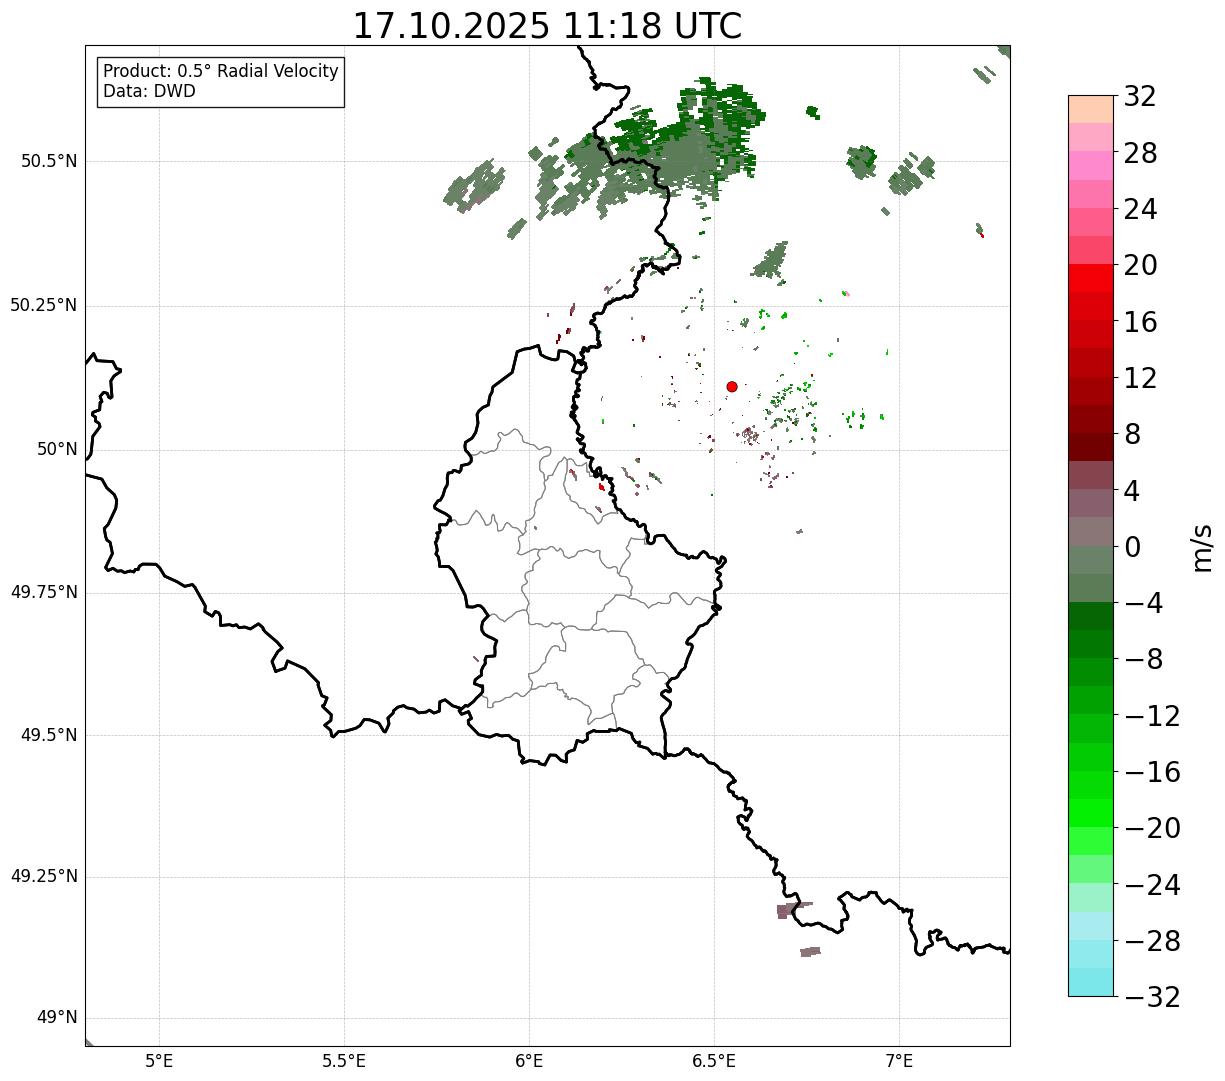Click the 5.5°E longitude label
This screenshot has width=1225, height=1081.
pyautogui.click(x=344, y=1061)
